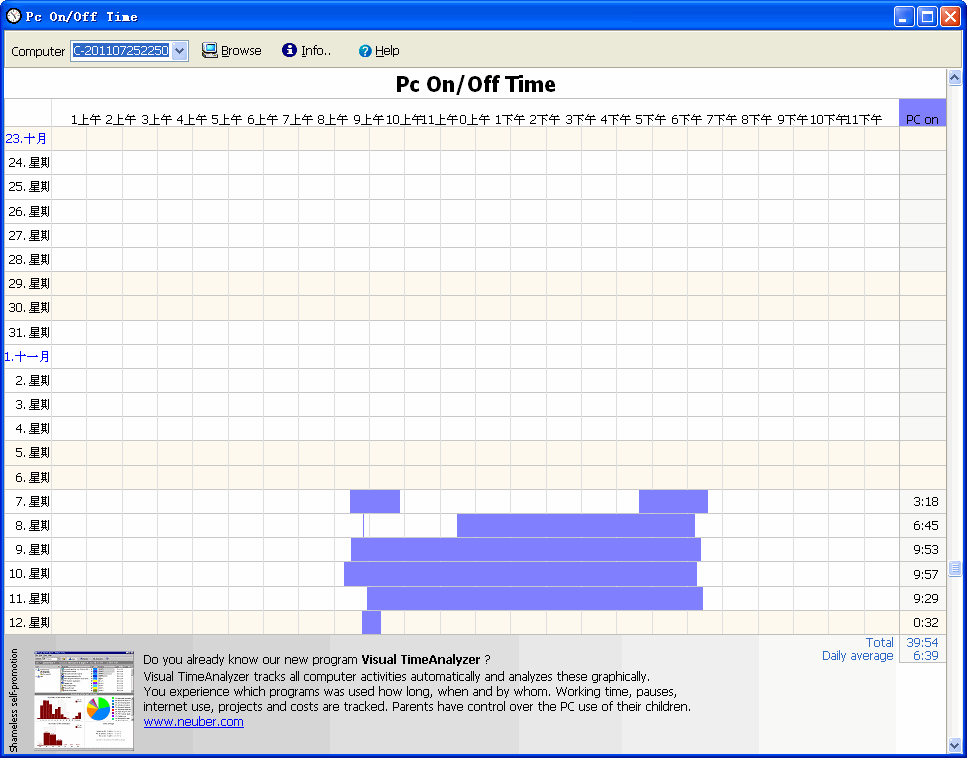Click the 9:57 PC on value
Viewport: 967px width, 758px height.
click(x=926, y=575)
